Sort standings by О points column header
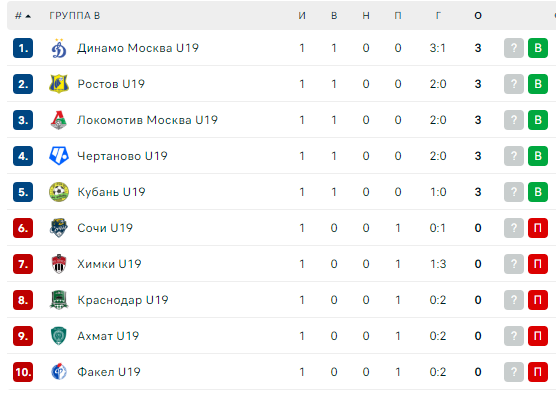556x394 pixels. 478,16
